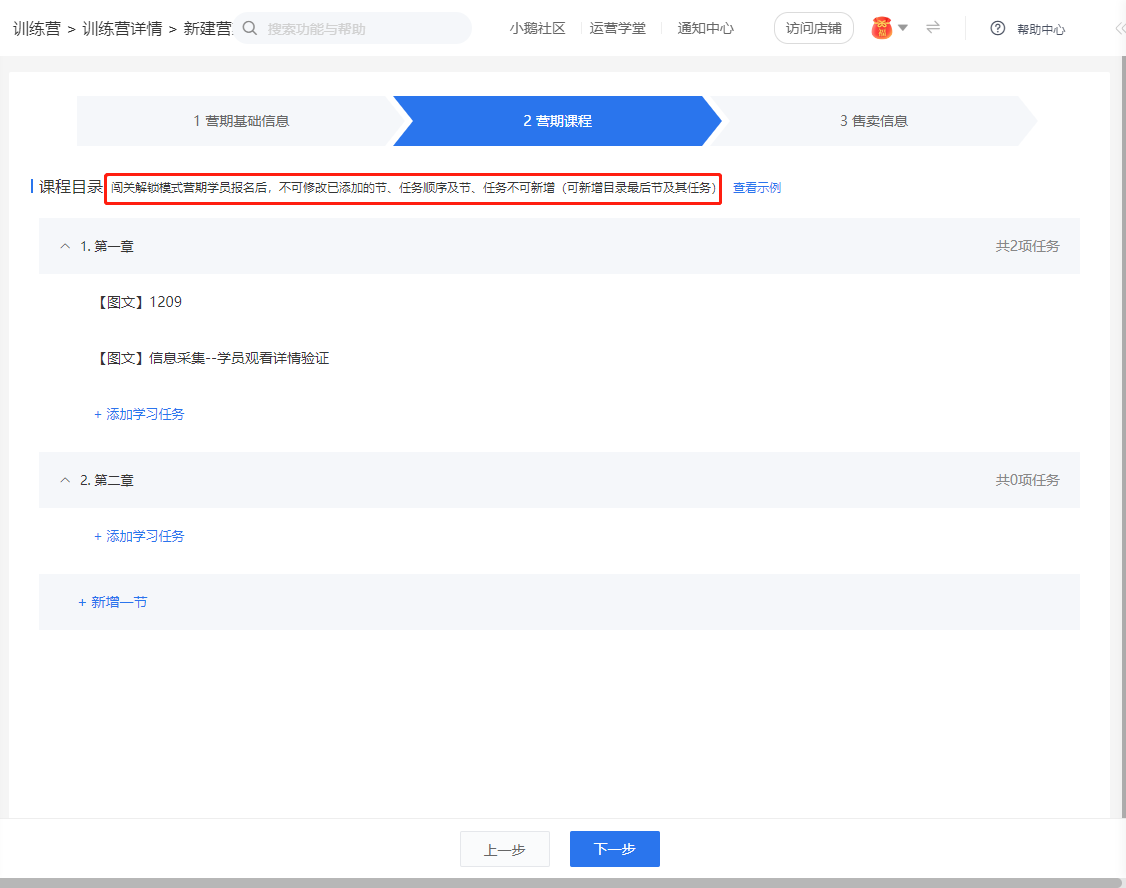Select 【图文】信息采集--学员观看详情验证 task
Viewport: 1126px width, 888px height.
(212, 358)
